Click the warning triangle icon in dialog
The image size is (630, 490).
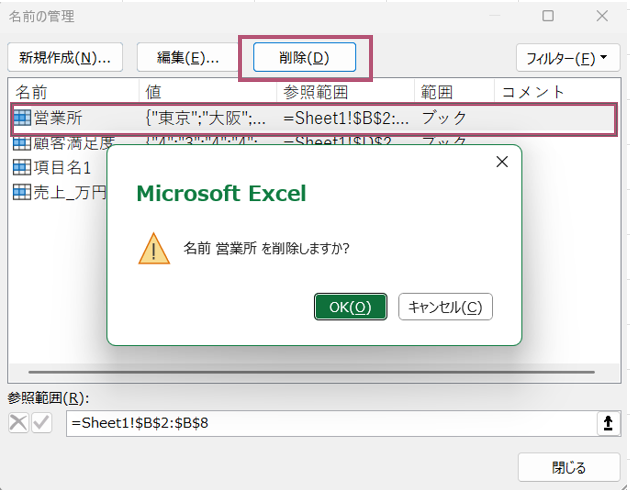pos(154,249)
